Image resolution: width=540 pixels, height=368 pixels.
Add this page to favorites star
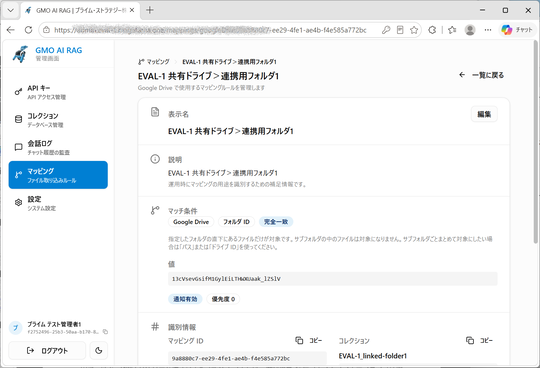414,30
